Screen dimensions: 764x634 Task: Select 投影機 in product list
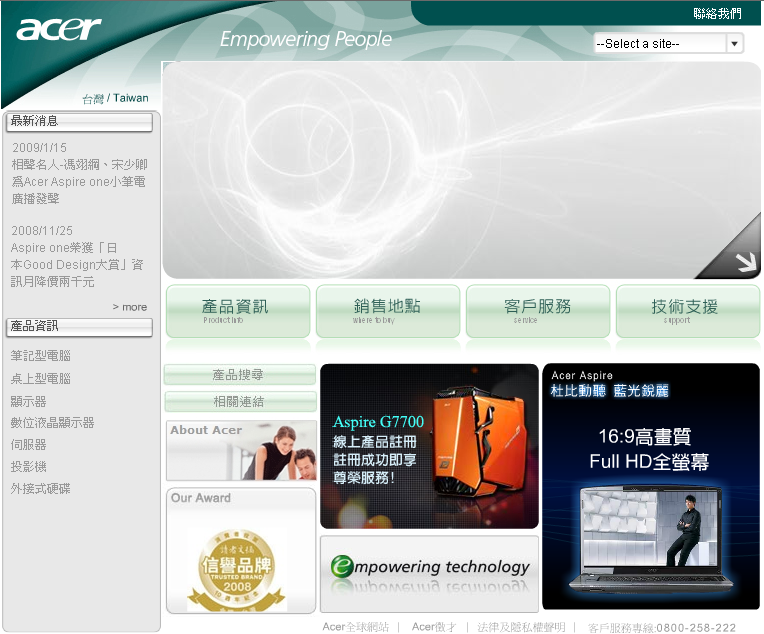[x=28, y=466]
